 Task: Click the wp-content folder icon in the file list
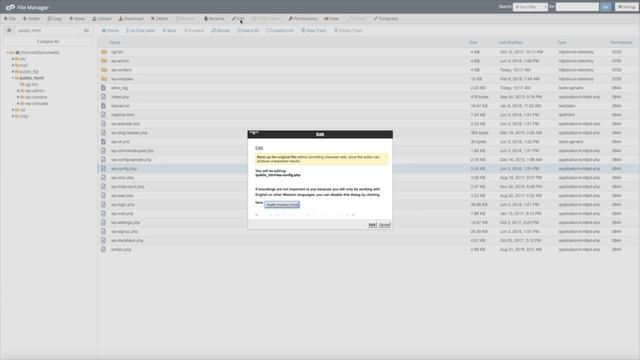tap(104, 70)
